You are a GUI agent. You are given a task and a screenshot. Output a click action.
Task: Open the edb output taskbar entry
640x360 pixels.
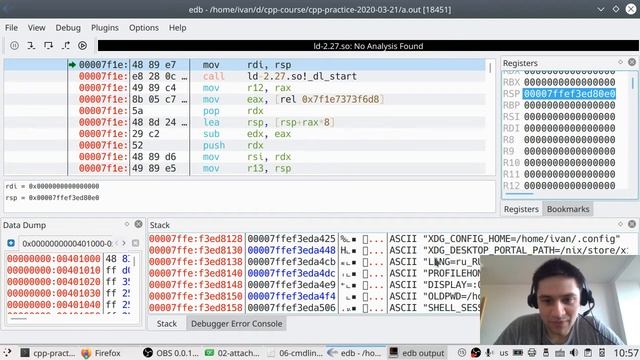tap(417, 353)
